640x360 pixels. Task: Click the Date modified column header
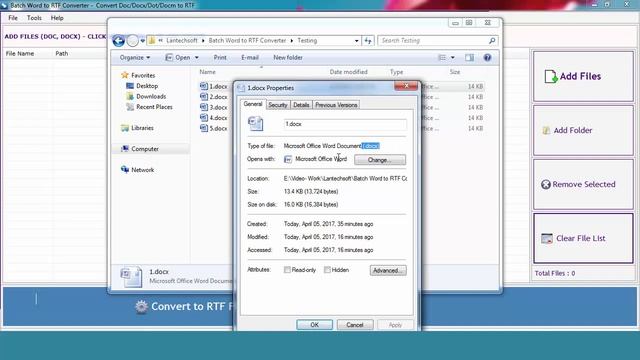pyautogui.click(x=349, y=72)
